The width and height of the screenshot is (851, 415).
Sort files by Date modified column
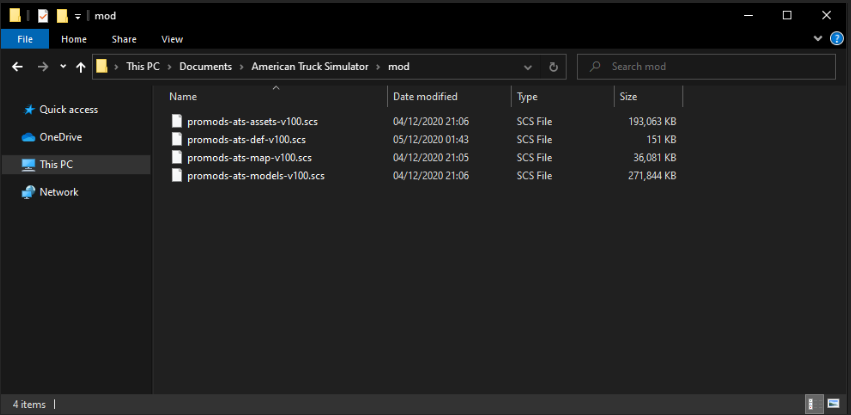[x=425, y=97]
